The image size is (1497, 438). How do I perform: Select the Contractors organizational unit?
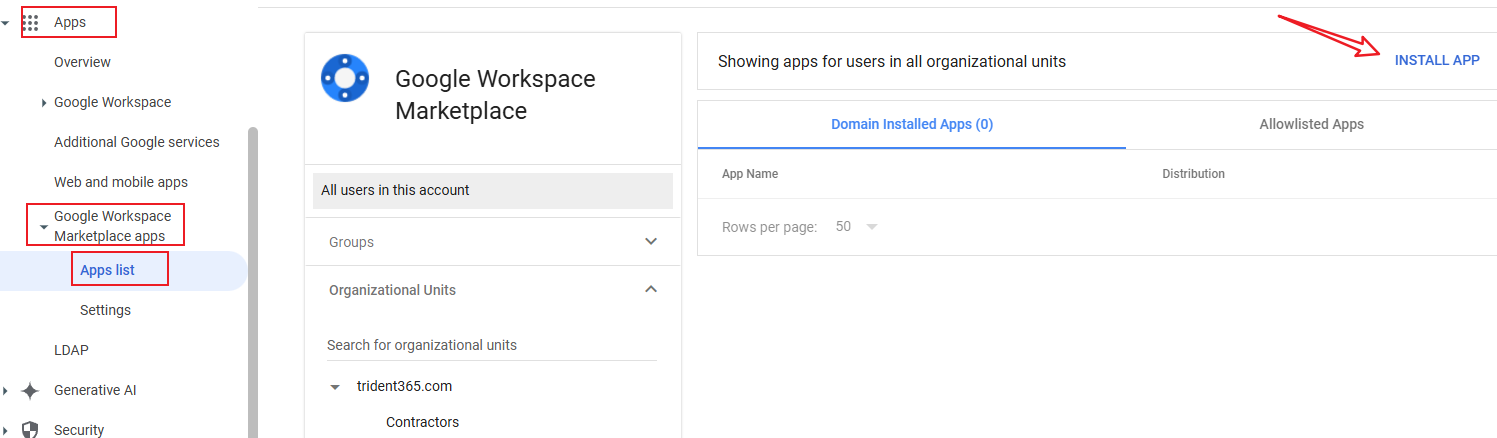(x=422, y=422)
